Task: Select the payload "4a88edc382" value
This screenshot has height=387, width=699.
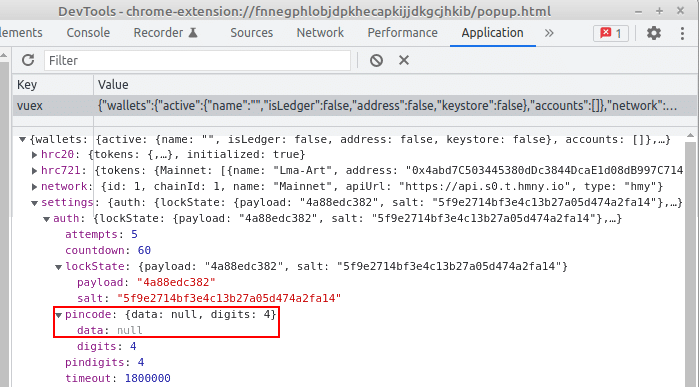Action: coord(176,283)
